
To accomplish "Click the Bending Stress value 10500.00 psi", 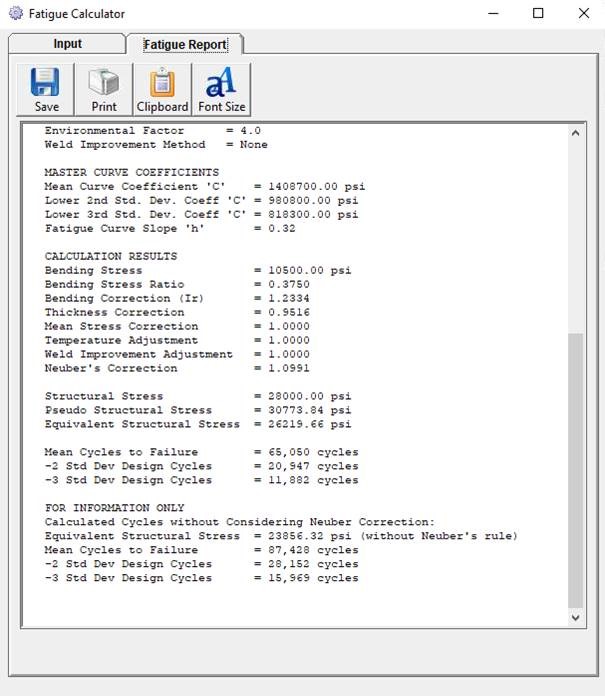I will 309,270.
